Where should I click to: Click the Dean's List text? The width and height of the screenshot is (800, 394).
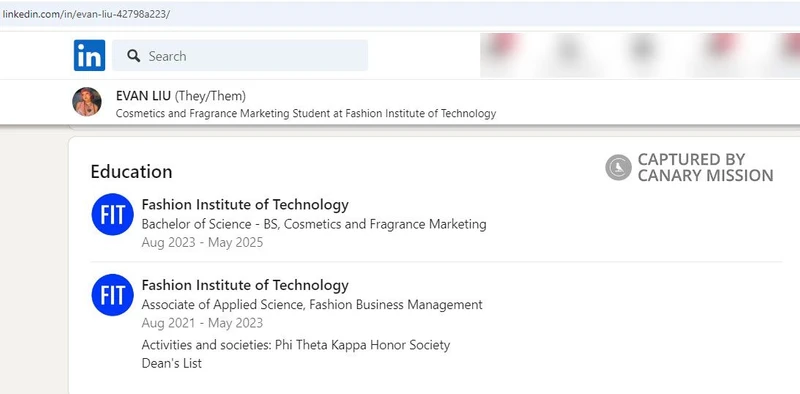click(x=171, y=363)
